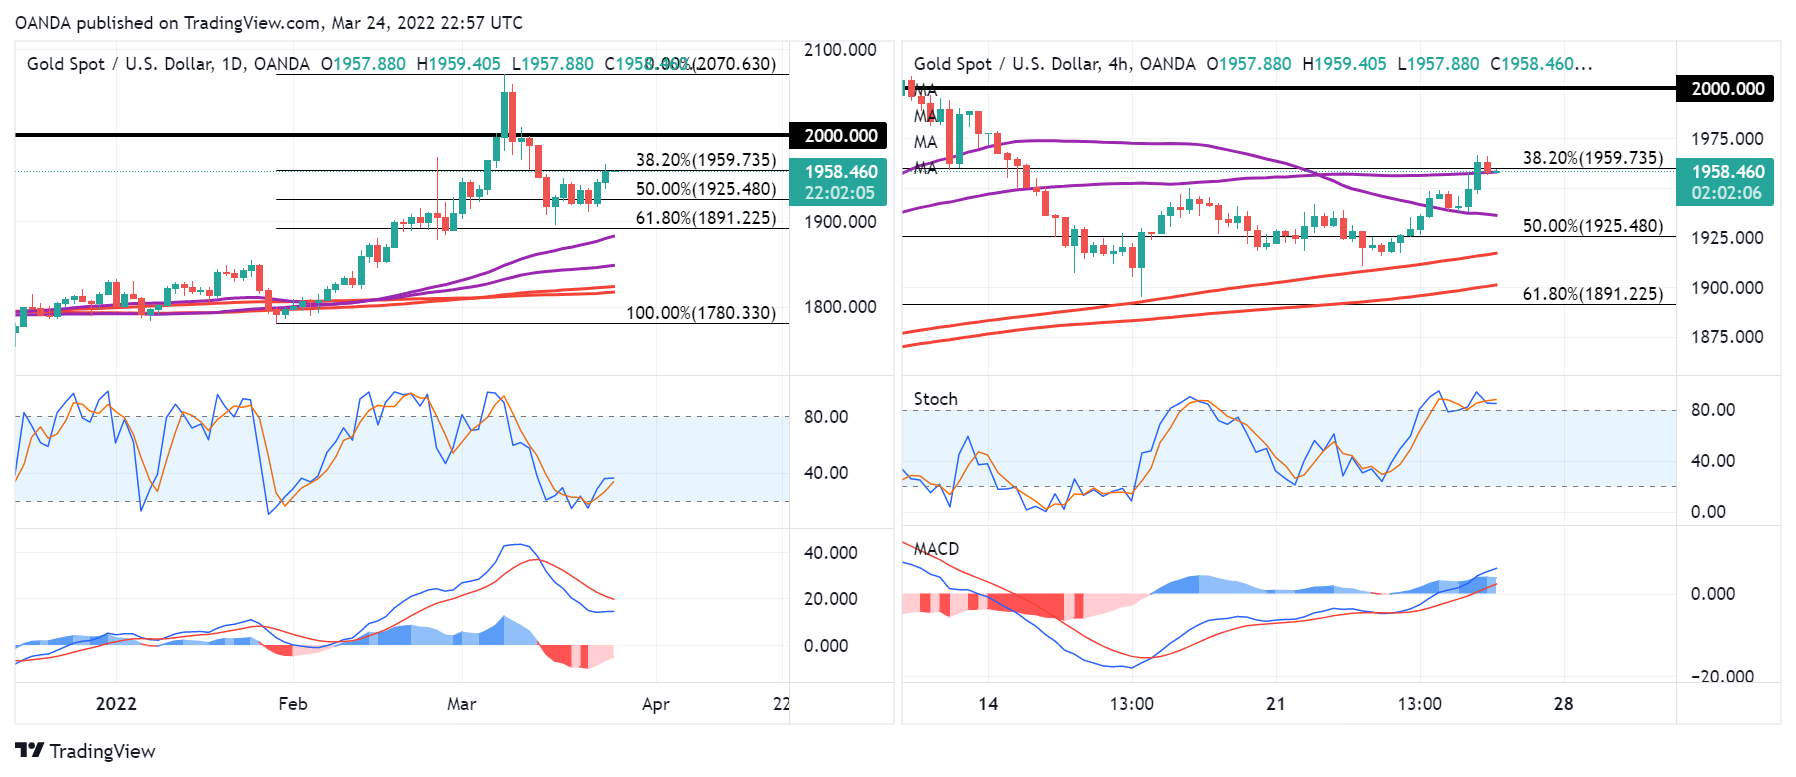Viewport: 1796px width, 777px height.
Task: Select daily Fib label 50.00%(1925.480)
Action: 706,189
